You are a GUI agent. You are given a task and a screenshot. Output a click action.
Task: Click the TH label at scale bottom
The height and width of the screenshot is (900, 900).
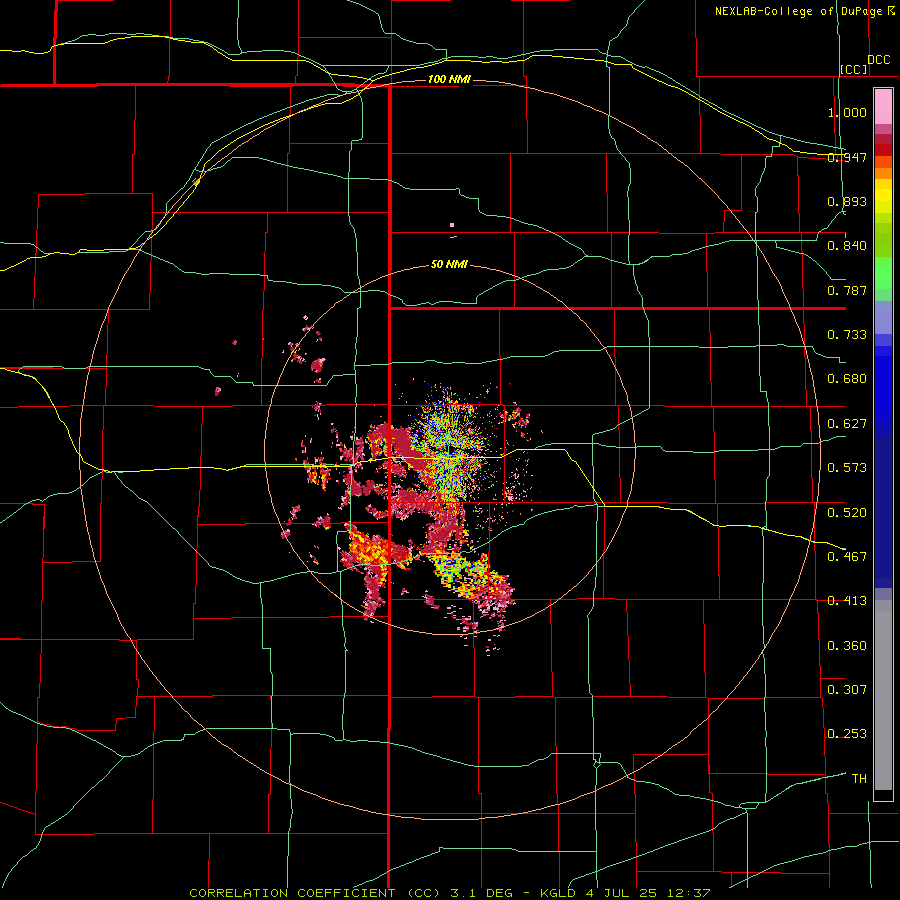(859, 779)
